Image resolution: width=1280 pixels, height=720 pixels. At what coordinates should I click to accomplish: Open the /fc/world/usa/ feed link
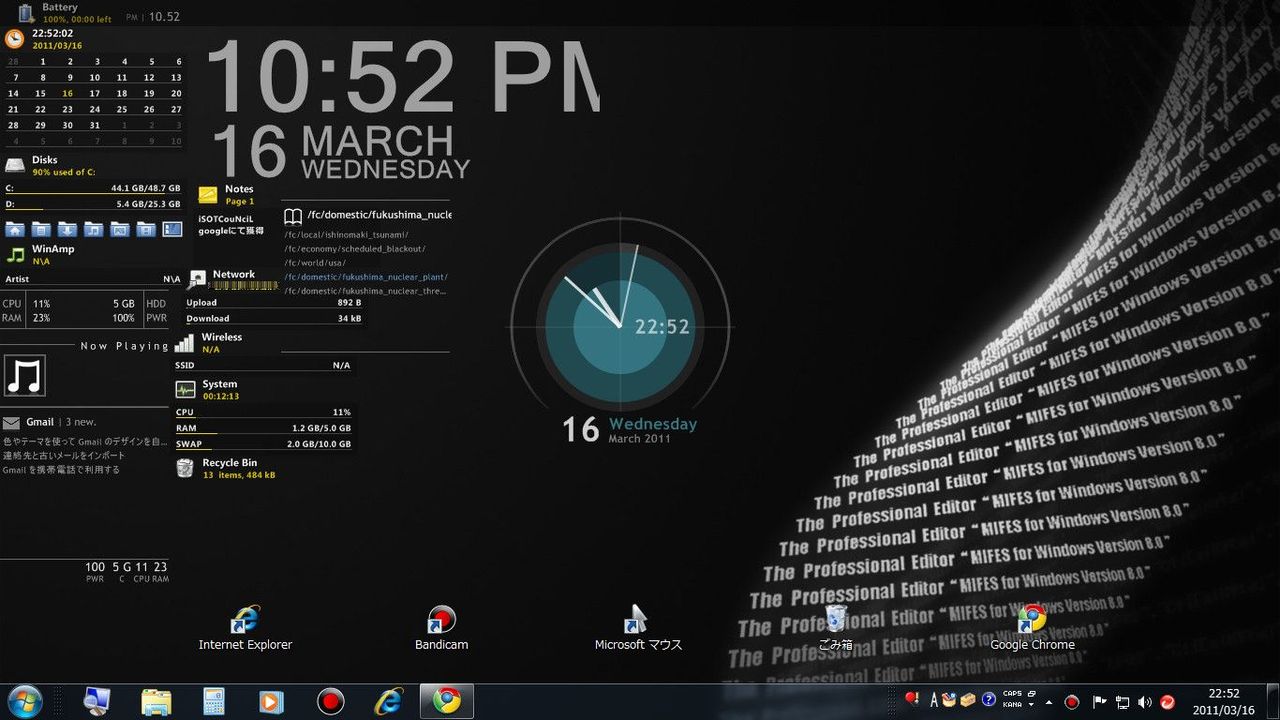(x=315, y=262)
